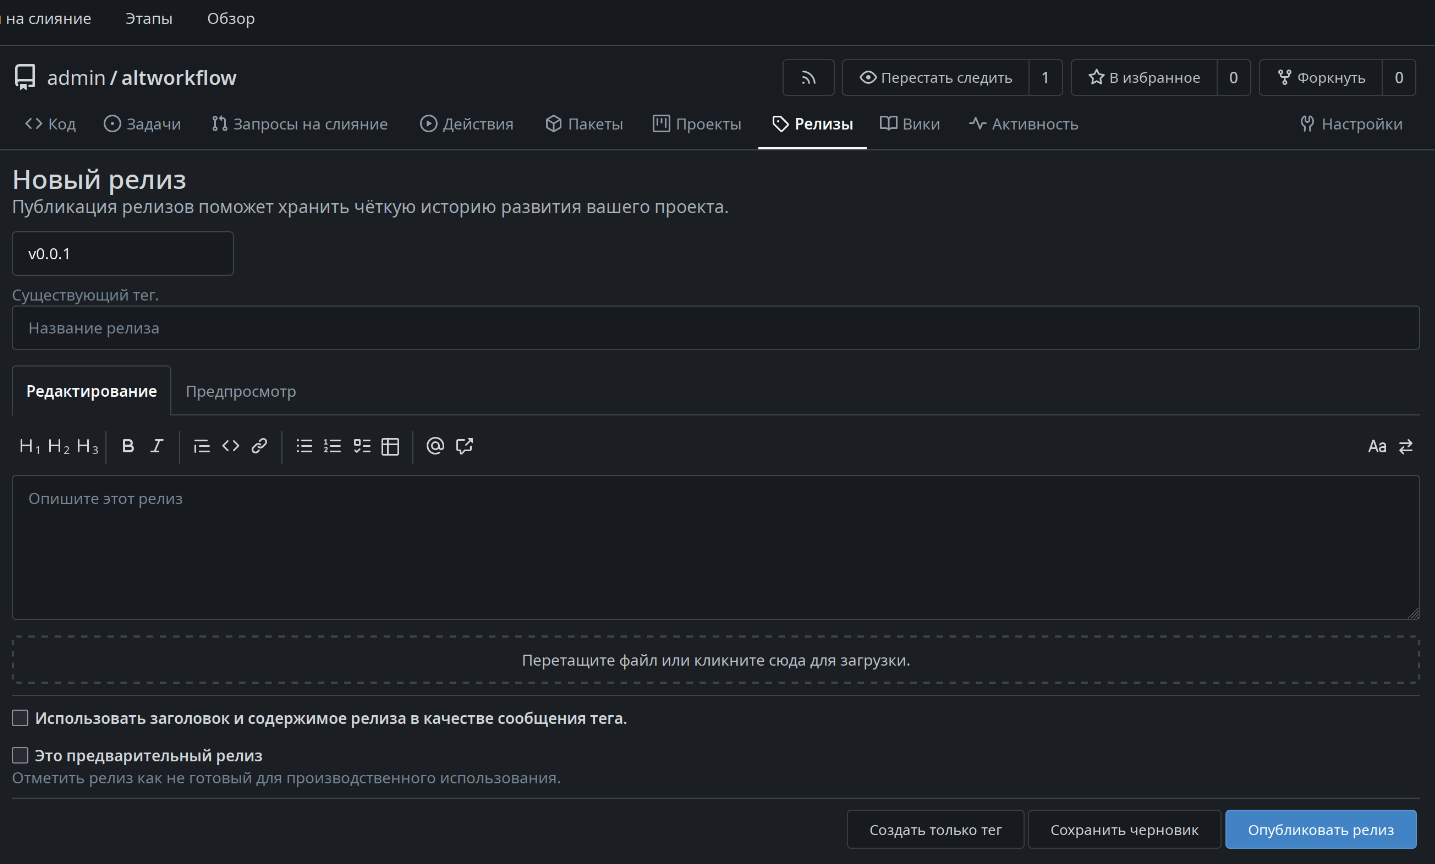
Task: Insert Heading 3 from editor toolbar
Action: [88, 446]
